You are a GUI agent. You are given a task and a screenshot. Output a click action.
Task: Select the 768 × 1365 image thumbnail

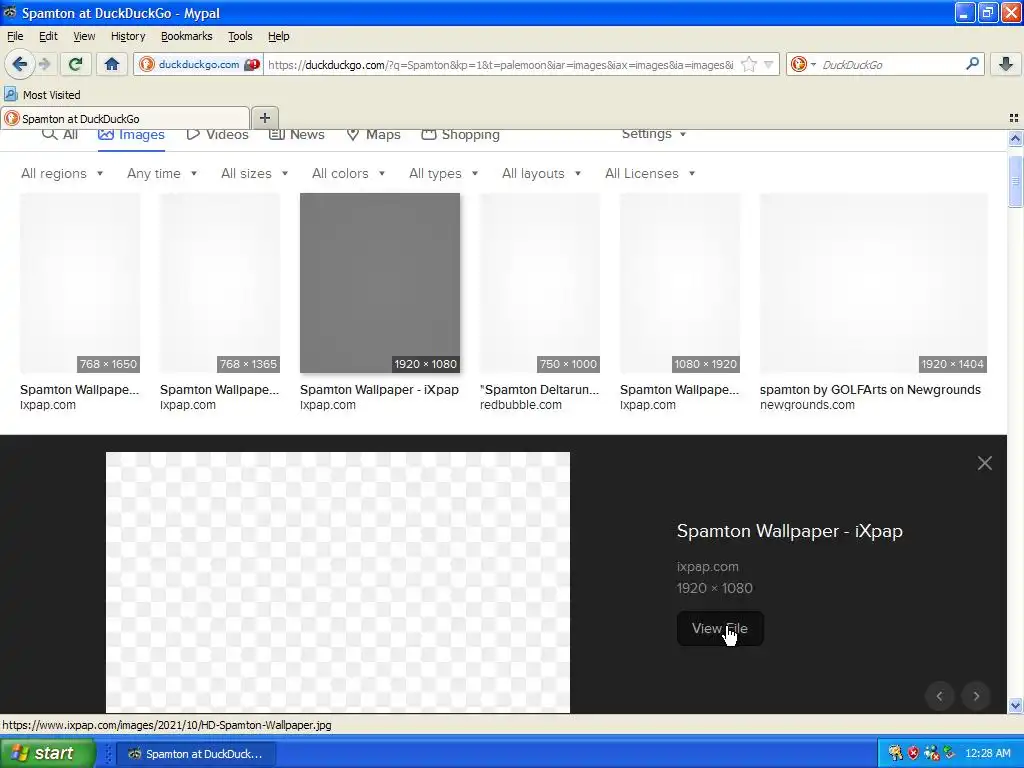219,283
